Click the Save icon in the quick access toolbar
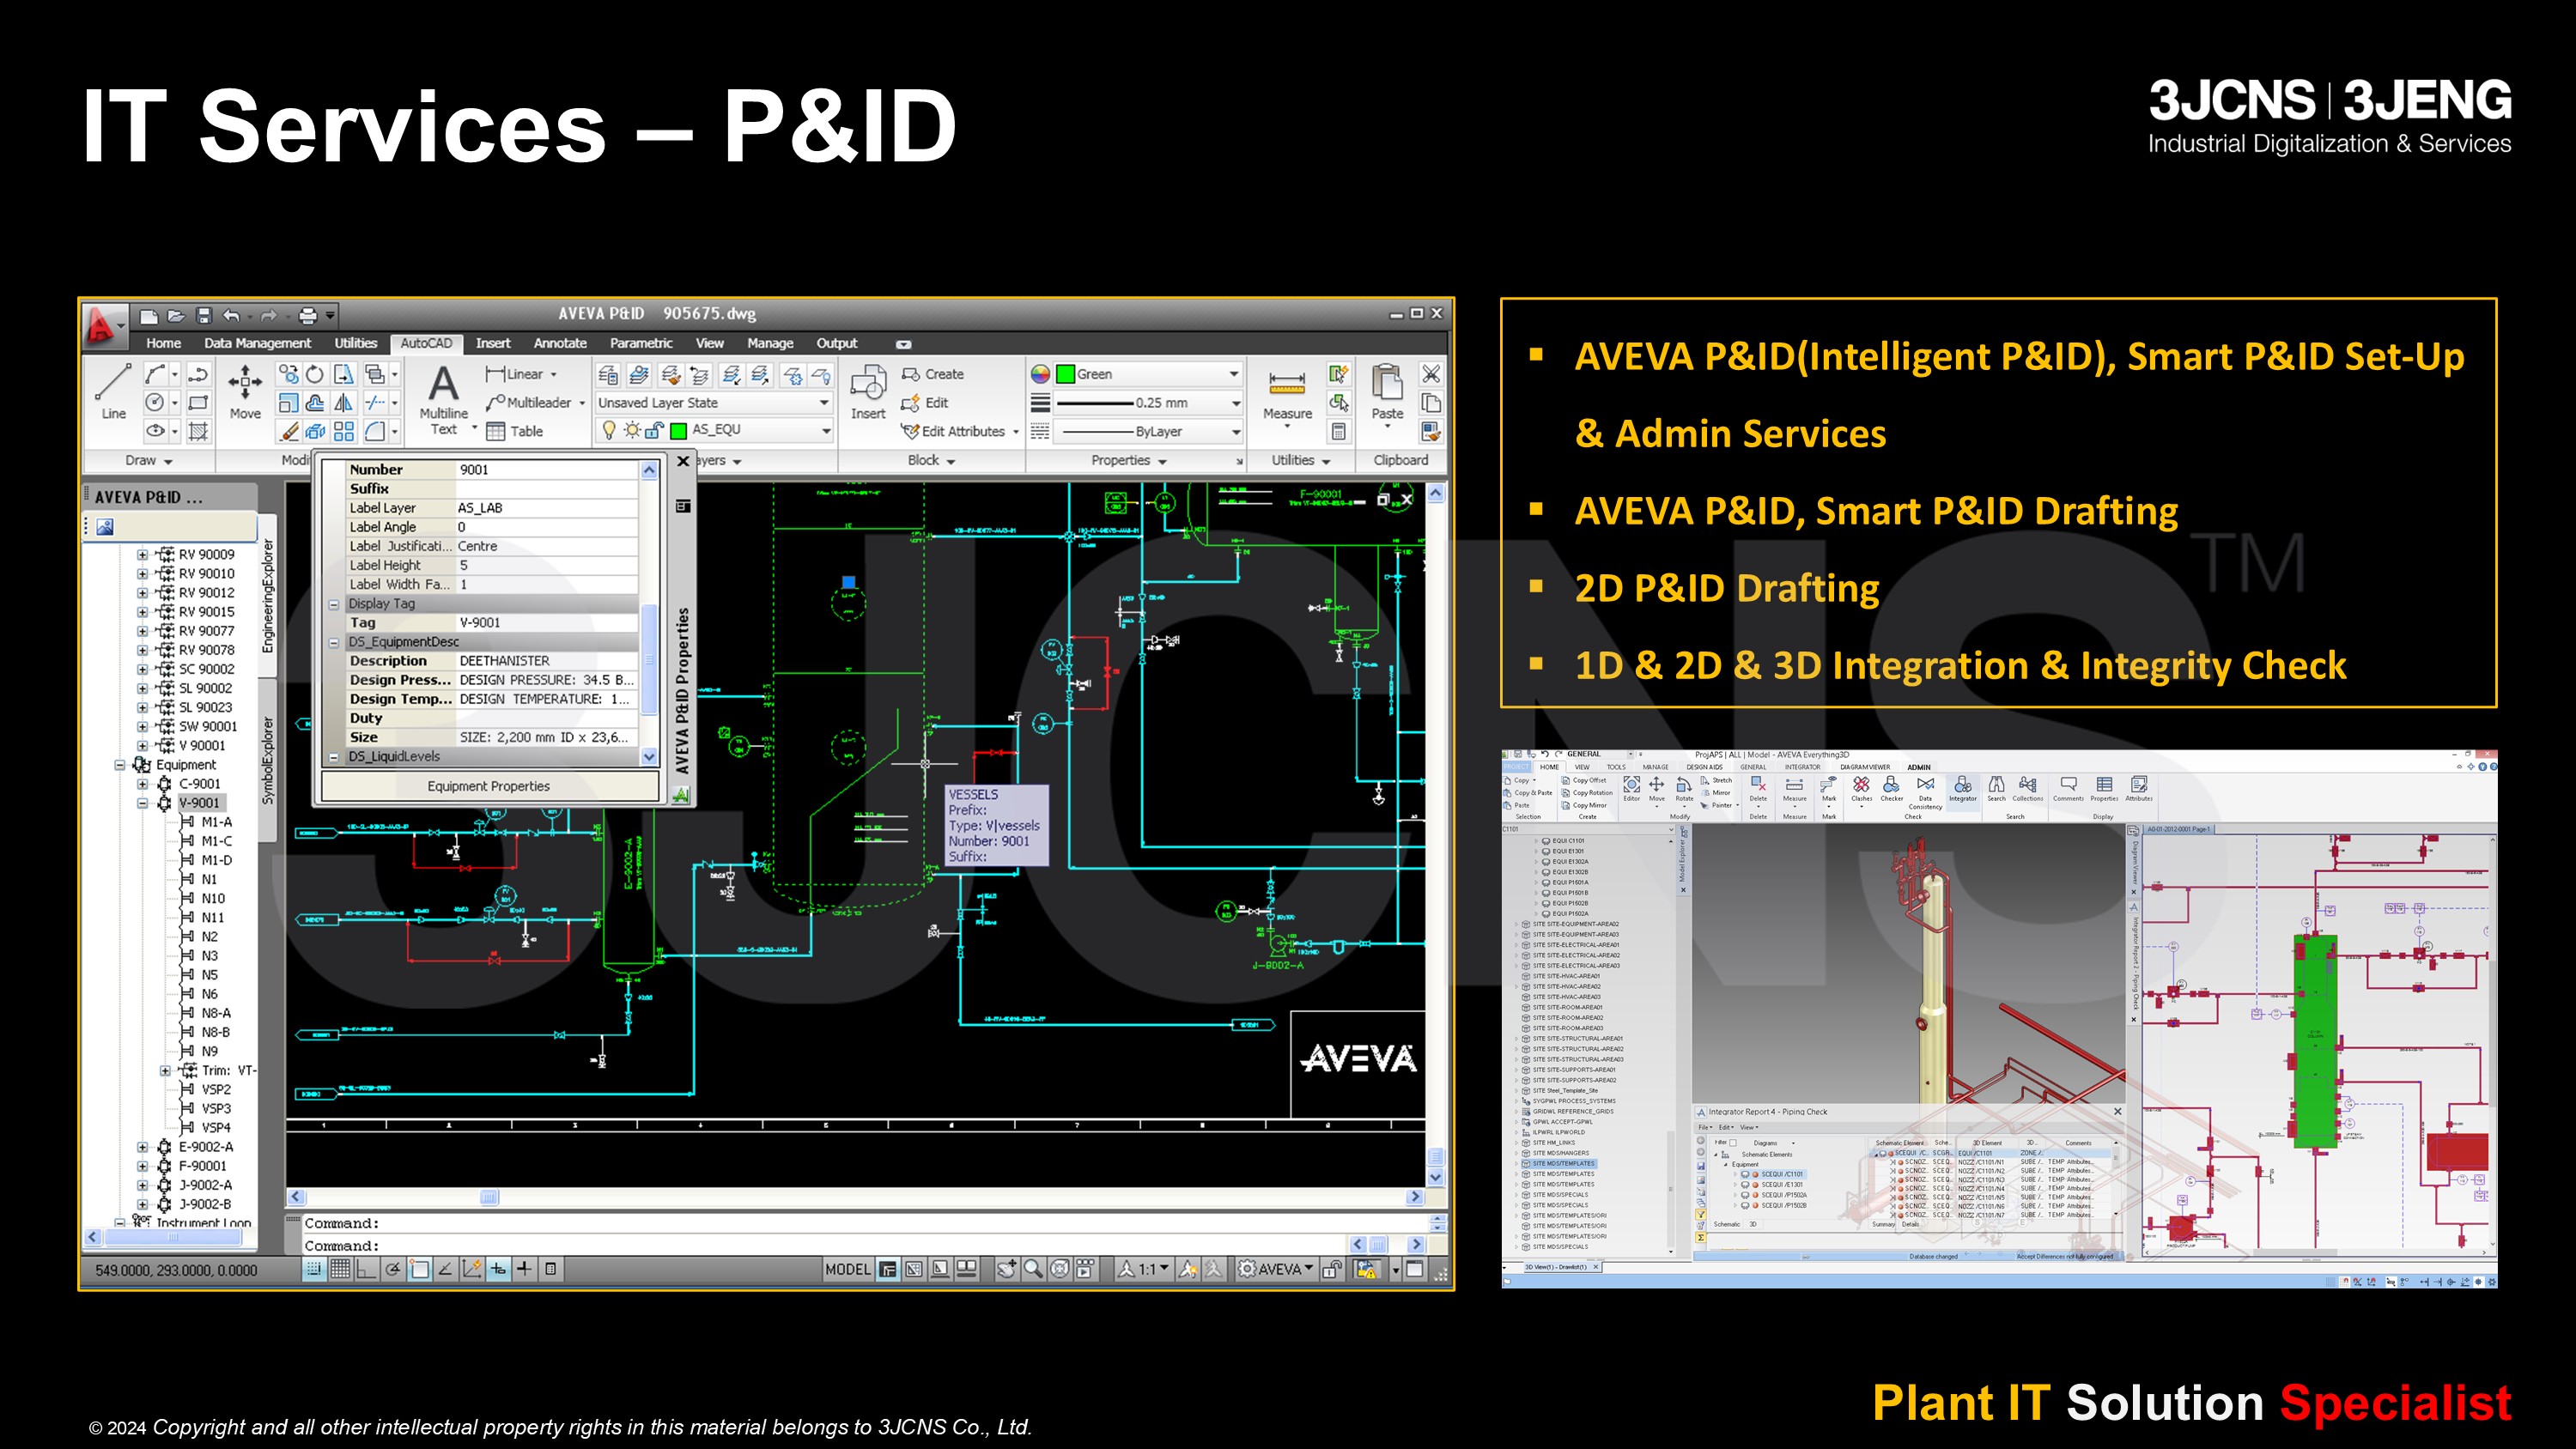This screenshot has width=2576, height=1449. click(204, 316)
